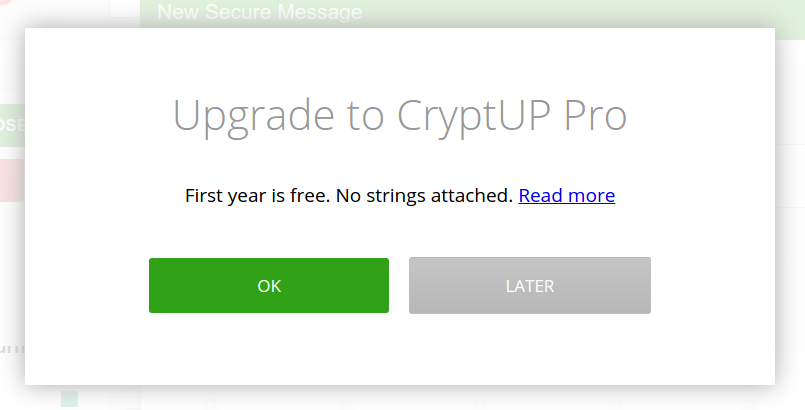The height and width of the screenshot is (410, 805).
Task: Click the First year is free text
Action: point(257,196)
